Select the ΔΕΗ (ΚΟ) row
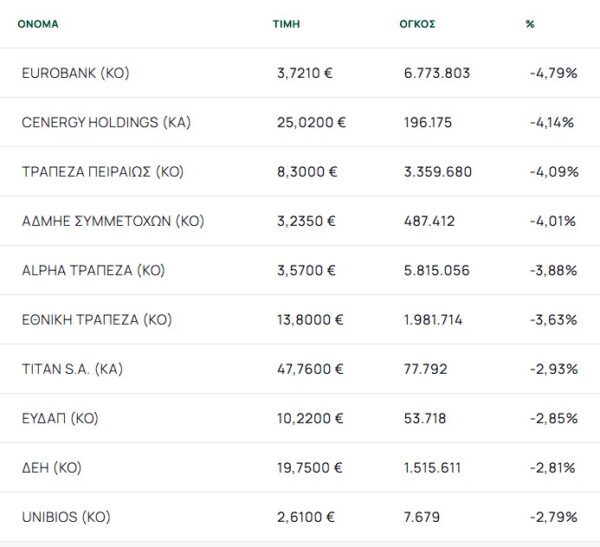 [x=300, y=467]
